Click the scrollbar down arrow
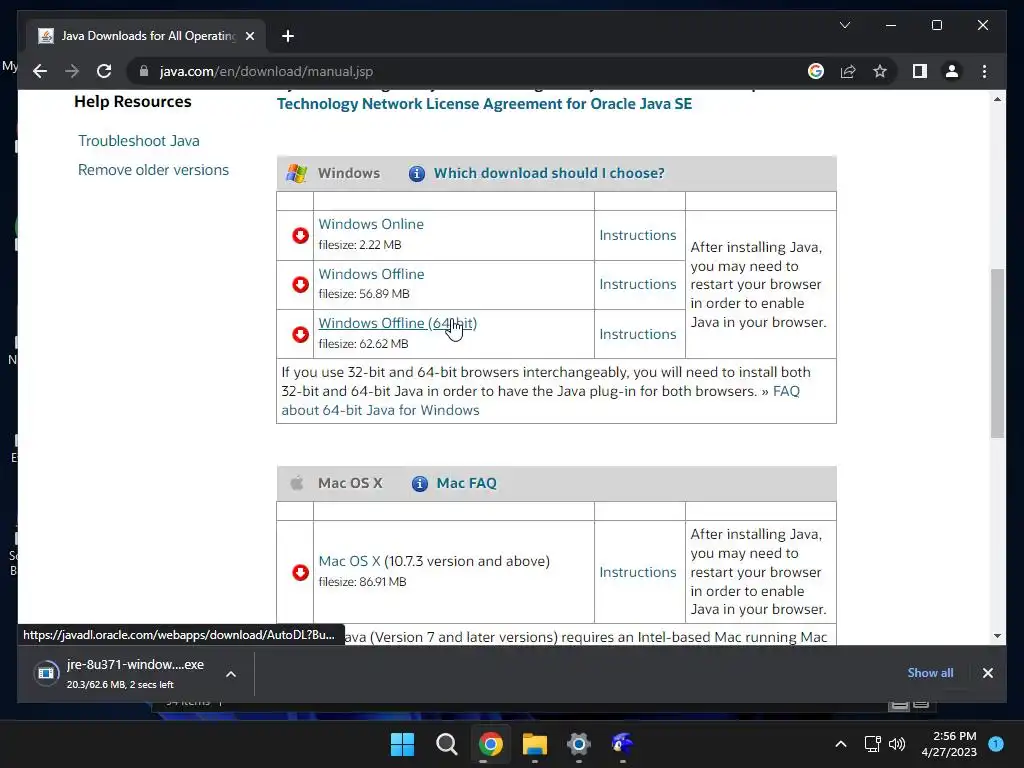The width and height of the screenshot is (1024, 768). (997, 635)
